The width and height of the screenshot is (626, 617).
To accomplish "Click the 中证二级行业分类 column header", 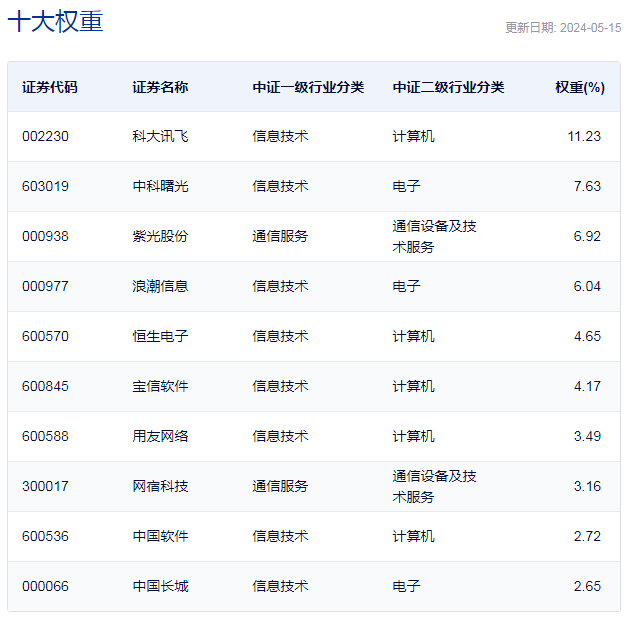I will [448, 87].
